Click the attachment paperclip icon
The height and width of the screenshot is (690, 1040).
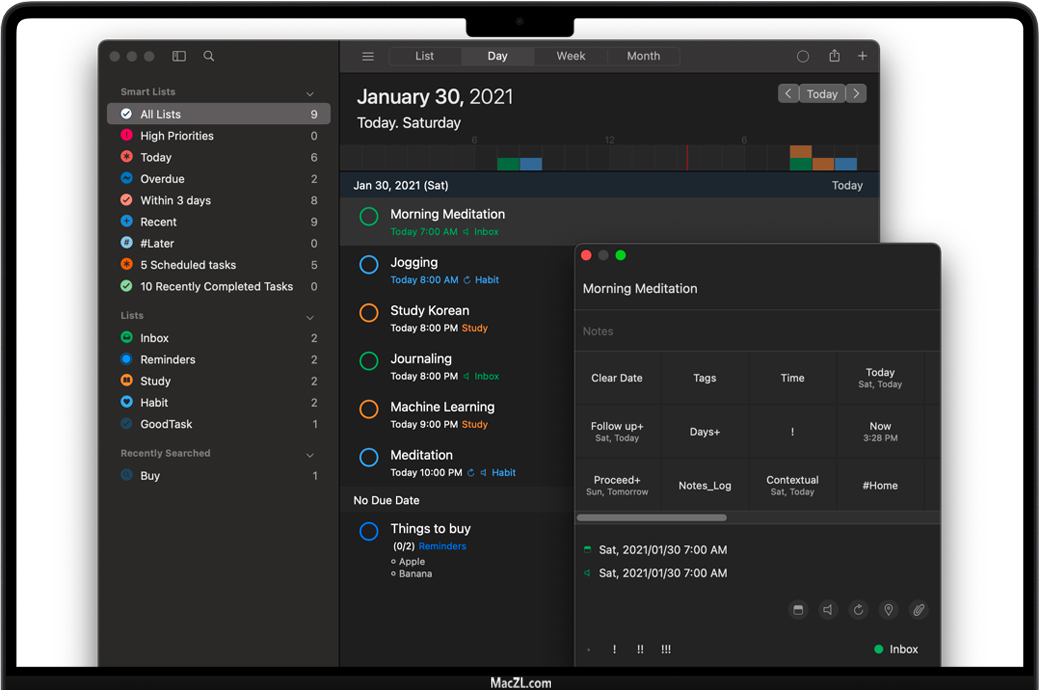click(x=918, y=610)
